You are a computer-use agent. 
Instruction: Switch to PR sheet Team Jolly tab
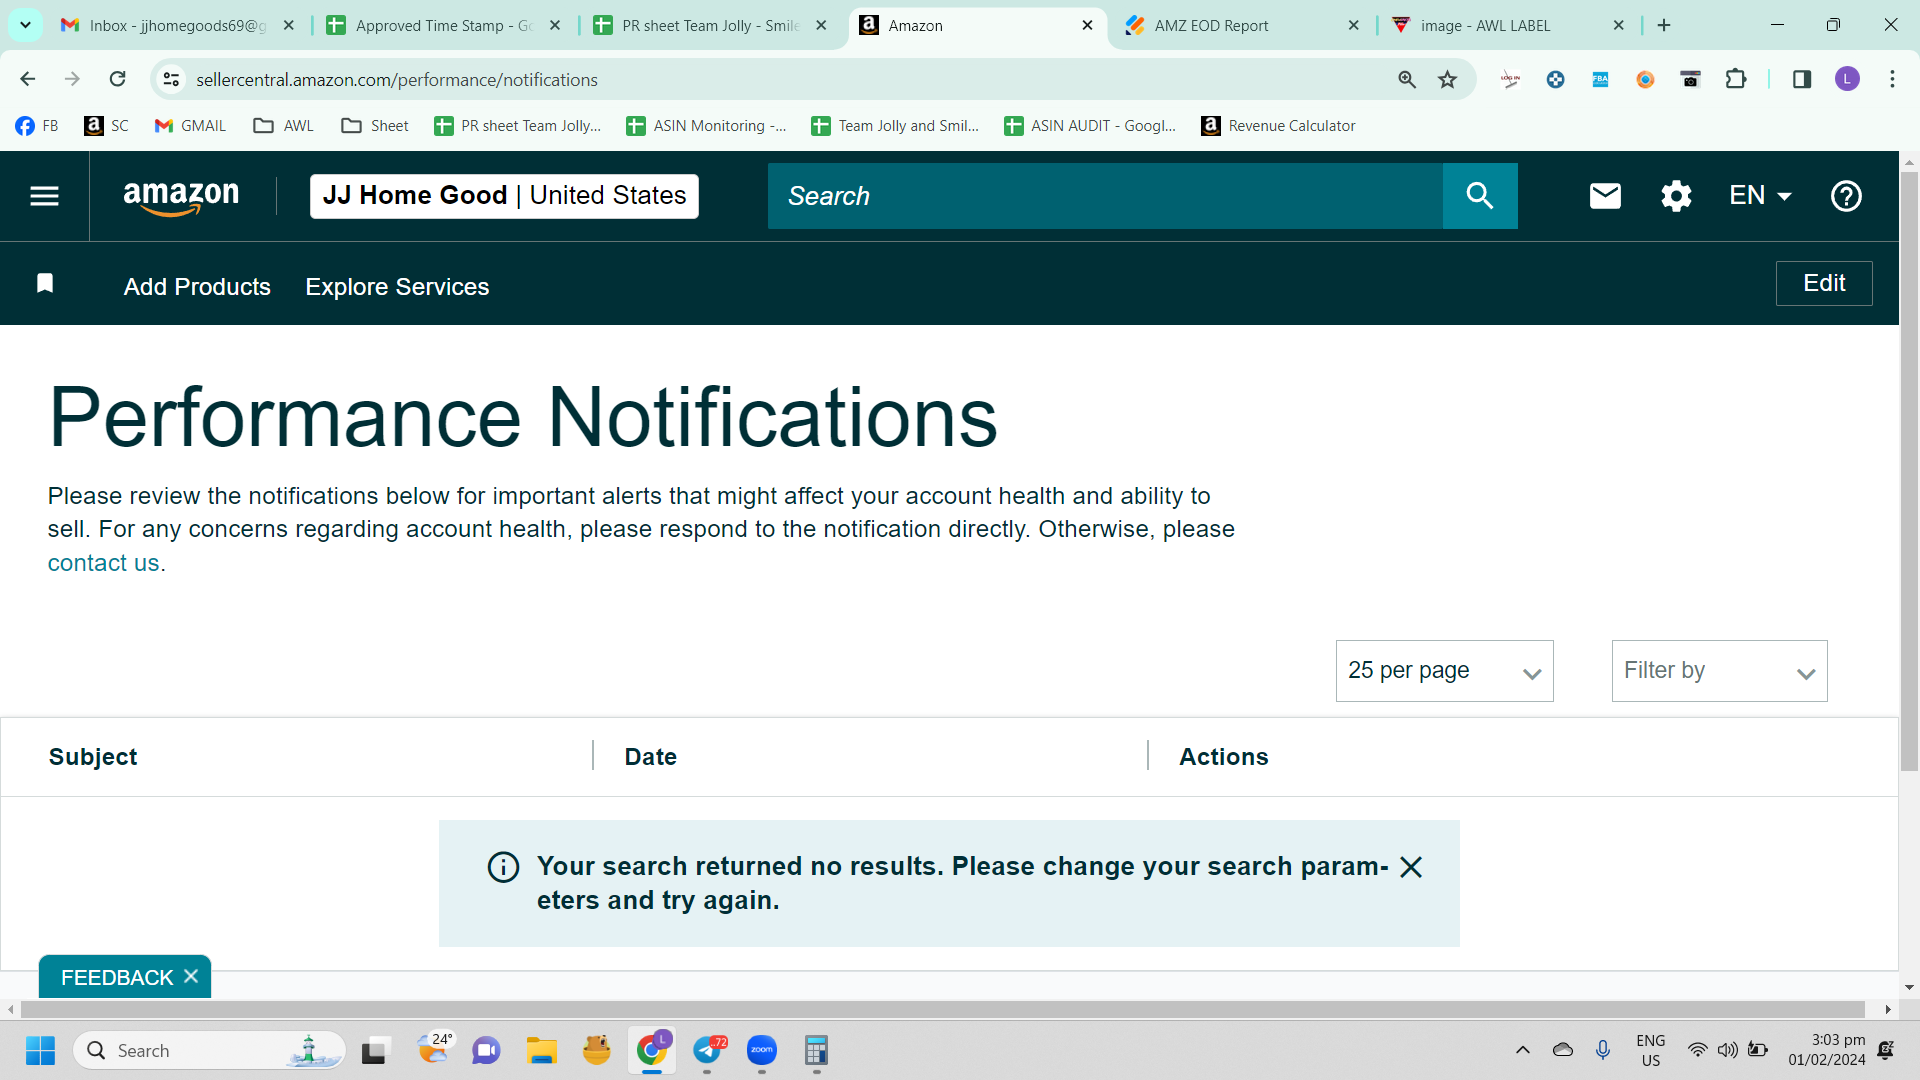pos(710,25)
